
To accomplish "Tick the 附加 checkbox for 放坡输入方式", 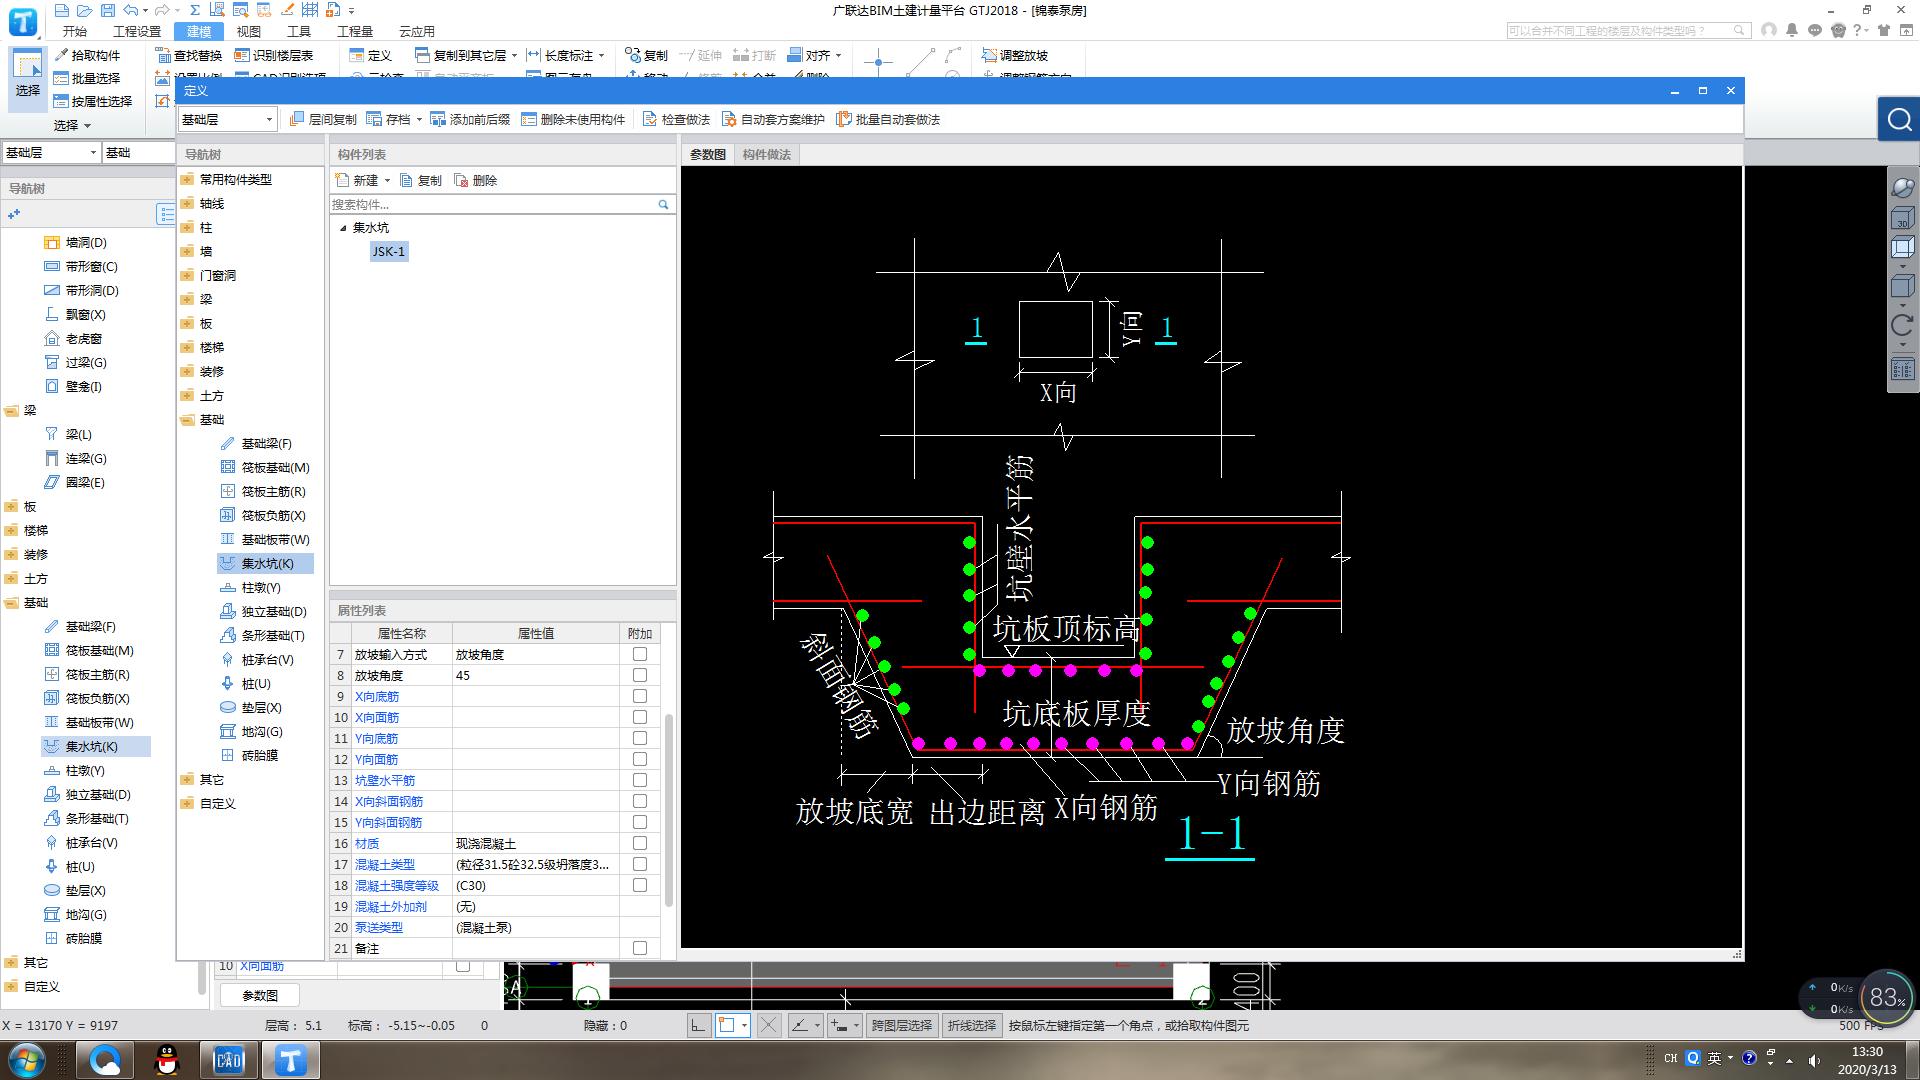I will 640,654.
